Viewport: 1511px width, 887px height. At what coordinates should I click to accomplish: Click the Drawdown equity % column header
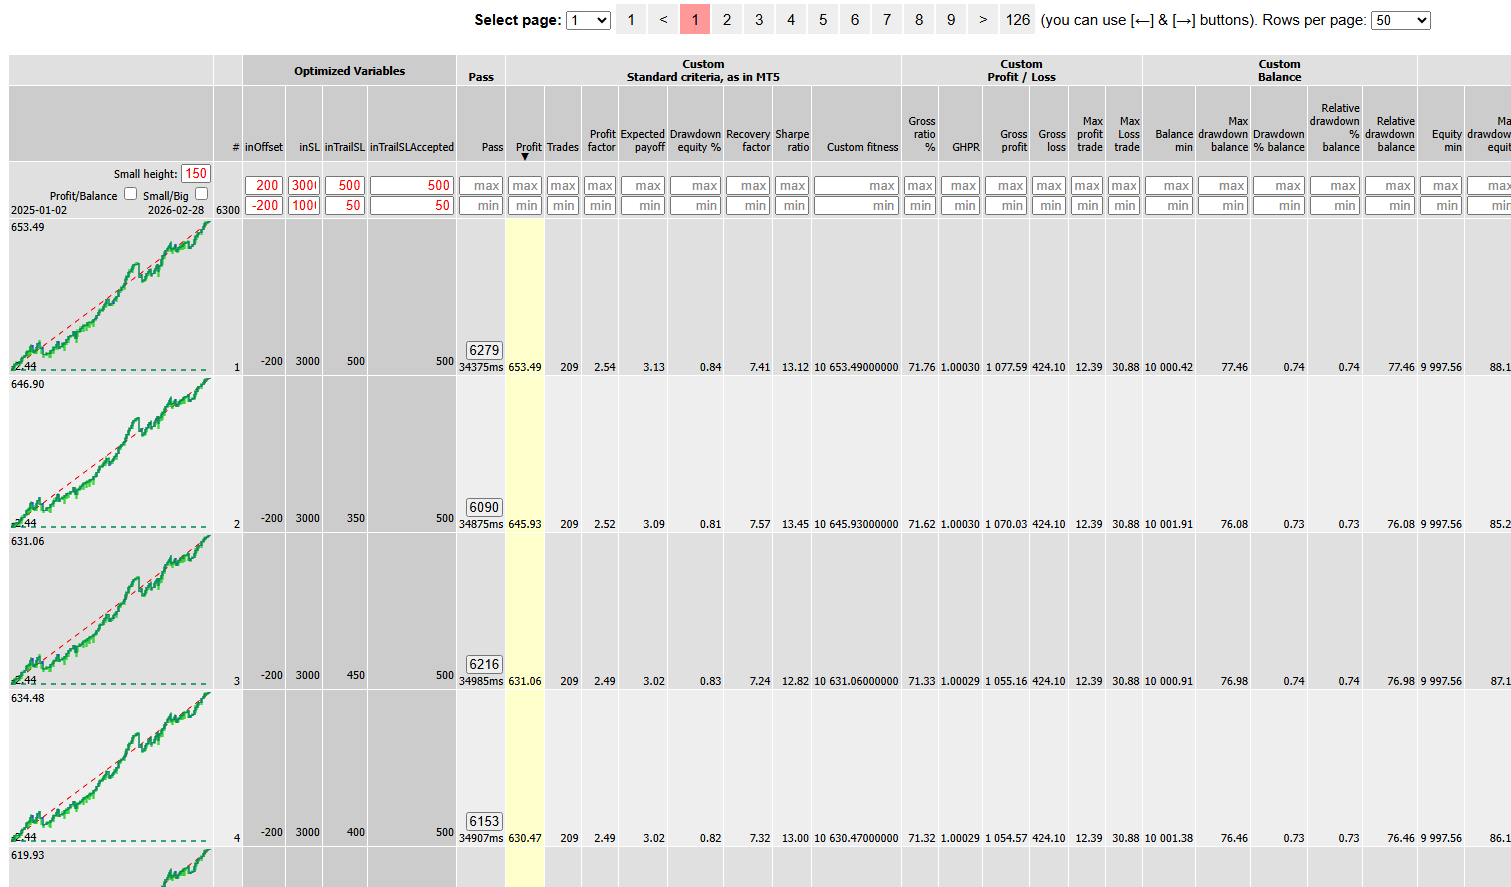coord(695,140)
